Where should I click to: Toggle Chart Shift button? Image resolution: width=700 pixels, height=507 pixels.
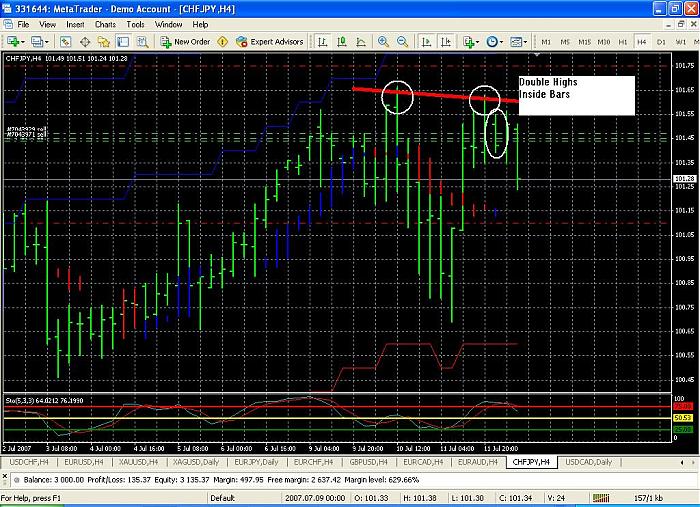[x=446, y=42]
